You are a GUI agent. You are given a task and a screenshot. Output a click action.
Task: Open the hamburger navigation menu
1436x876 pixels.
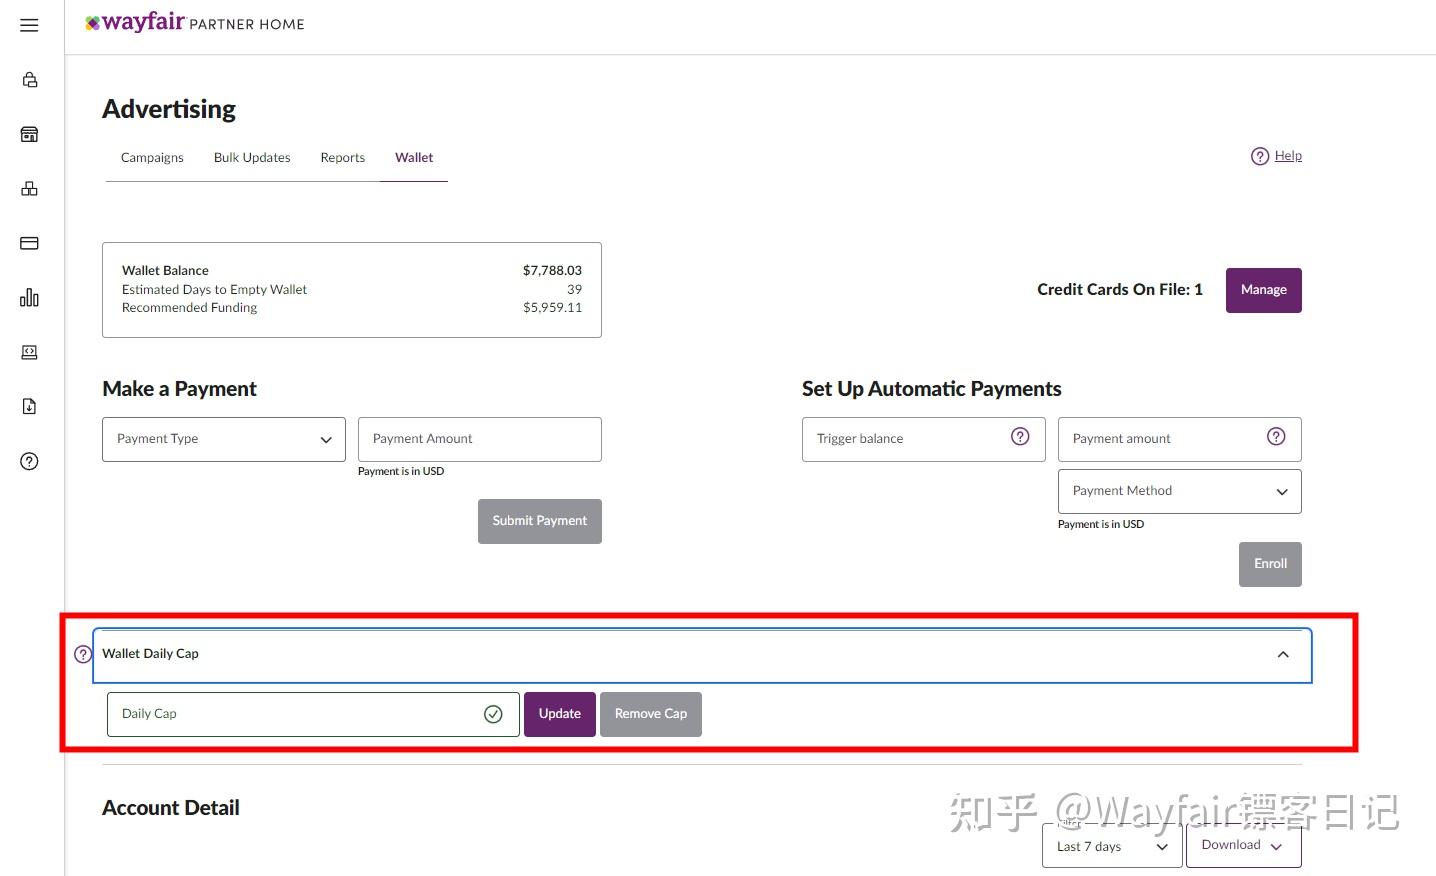pos(28,25)
